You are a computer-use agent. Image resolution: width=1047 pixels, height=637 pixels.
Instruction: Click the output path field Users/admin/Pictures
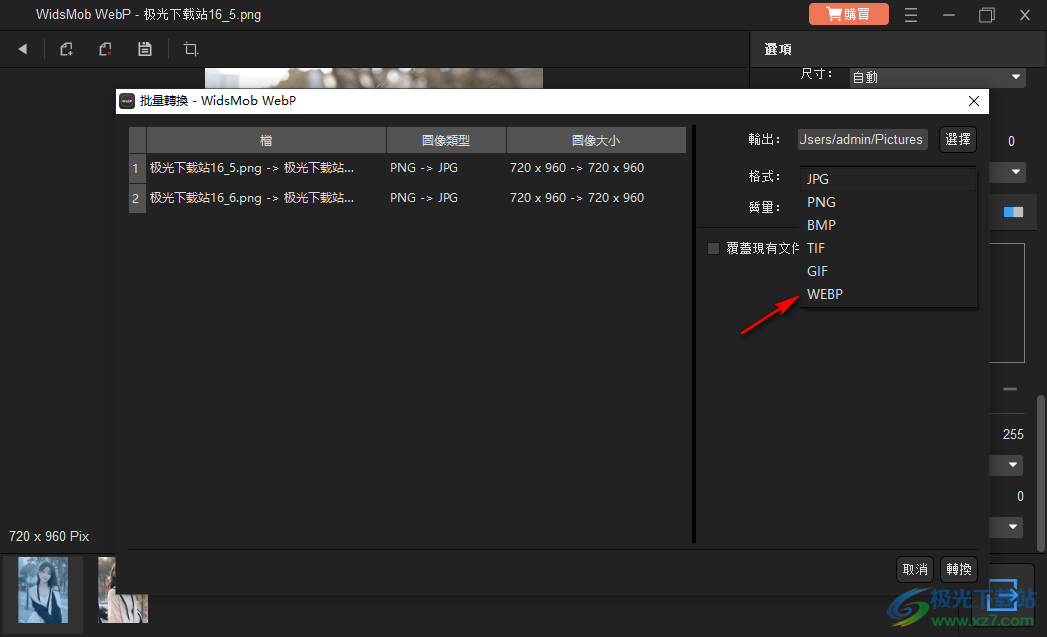coord(862,140)
